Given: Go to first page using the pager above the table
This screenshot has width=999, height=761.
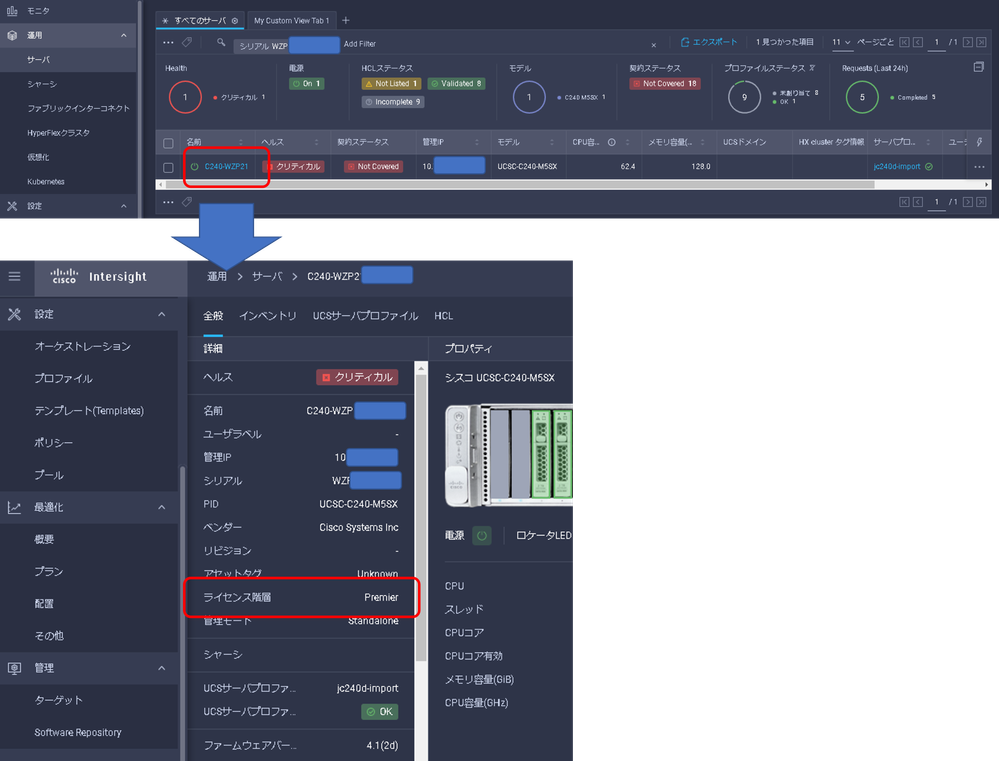Looking at the screenshot, I should tap(904, 42).
